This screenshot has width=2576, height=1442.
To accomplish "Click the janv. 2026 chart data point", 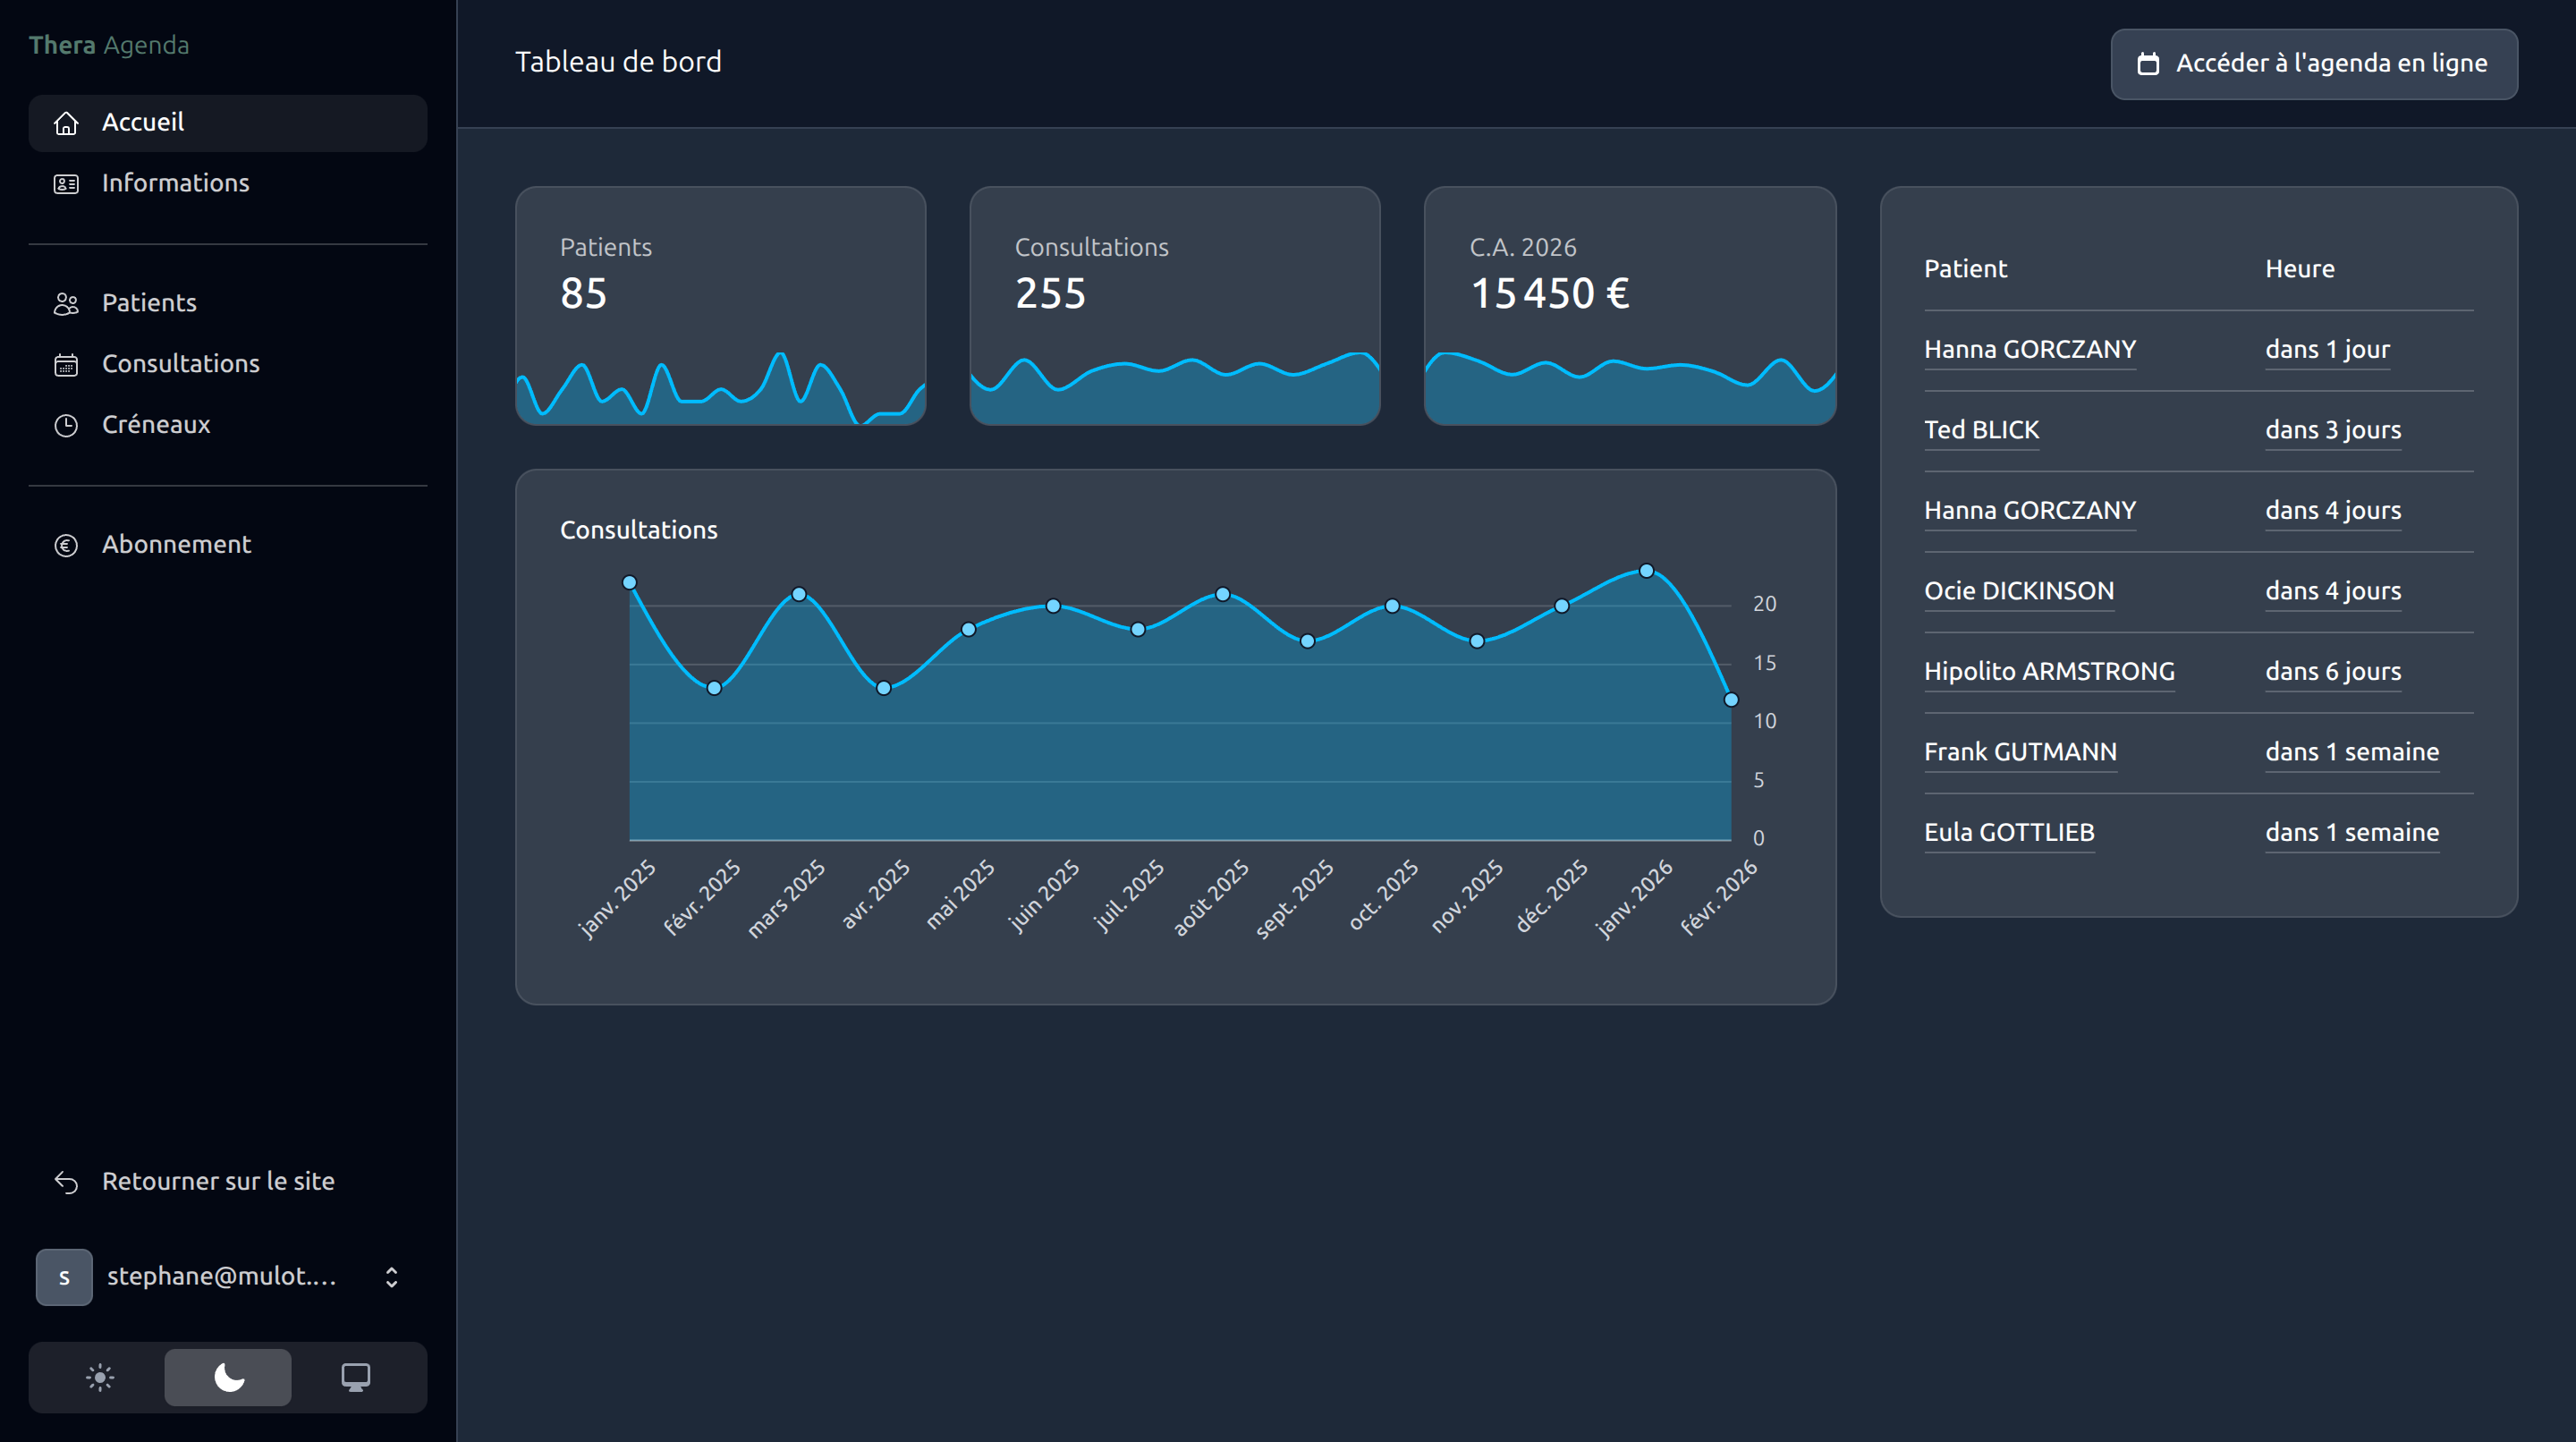I will [1646, 571].
